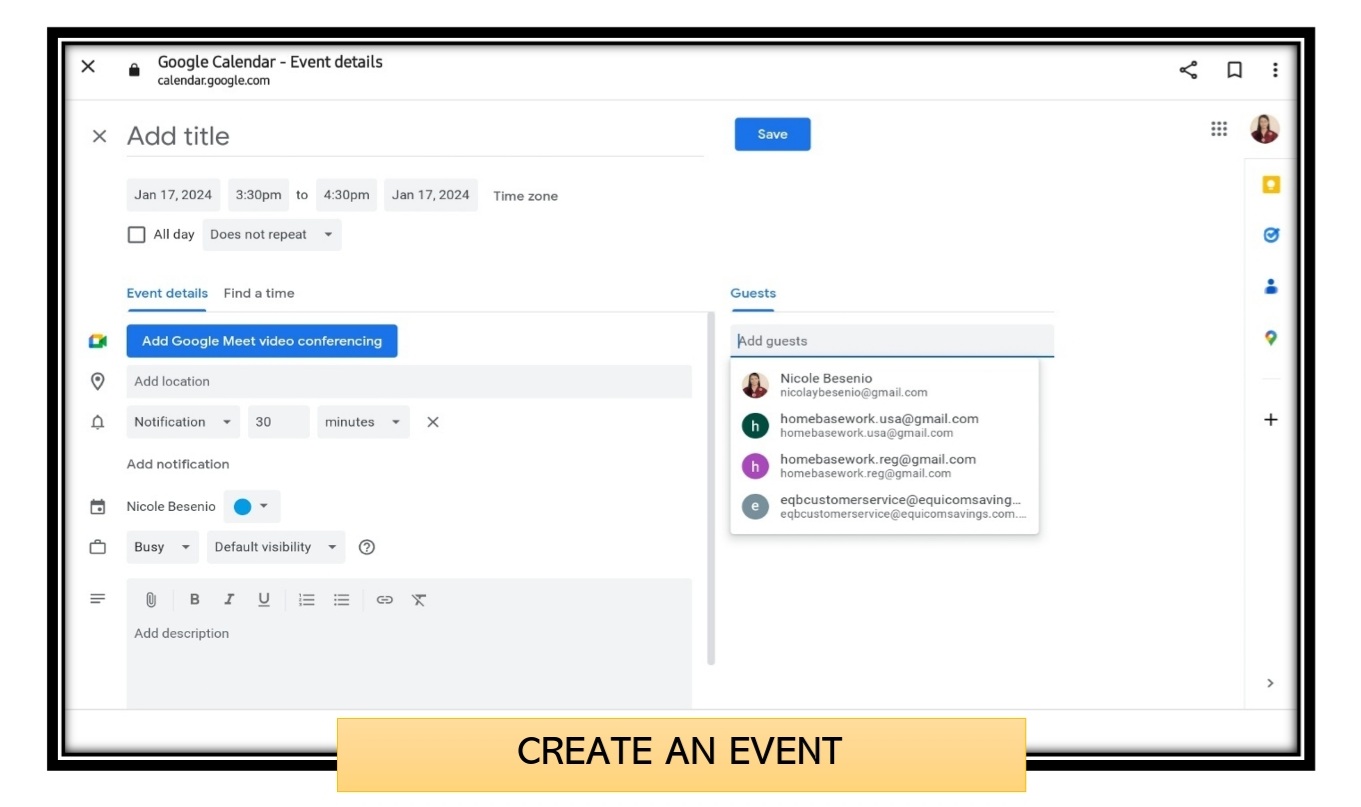
Task: Hide the side panel with chevron arrow
Action: tap(1270, 683)
